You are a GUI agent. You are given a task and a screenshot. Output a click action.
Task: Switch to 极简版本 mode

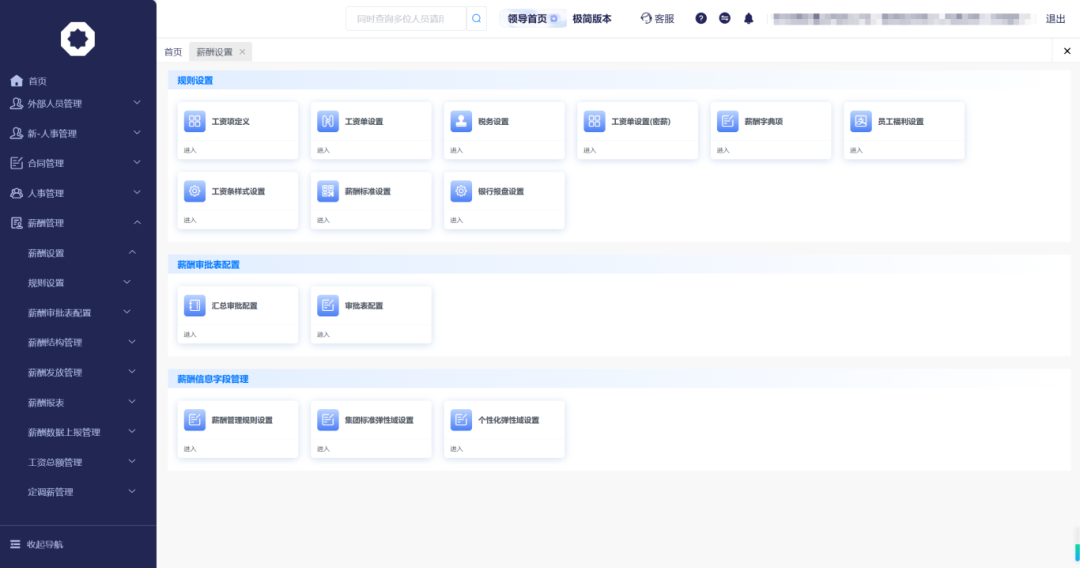pos(592,18)
